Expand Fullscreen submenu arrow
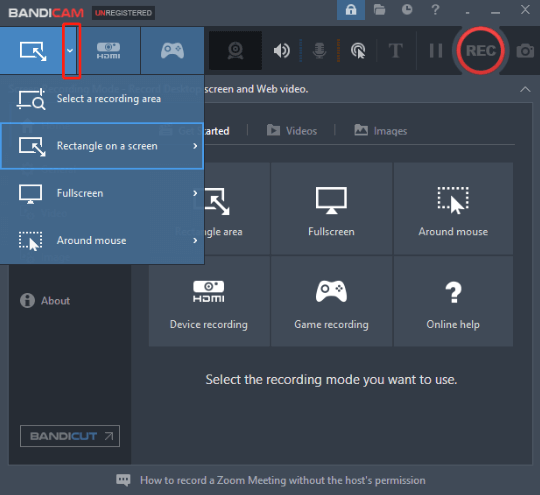The height and width of the screenshot is (495, 540). pos(195,193)
